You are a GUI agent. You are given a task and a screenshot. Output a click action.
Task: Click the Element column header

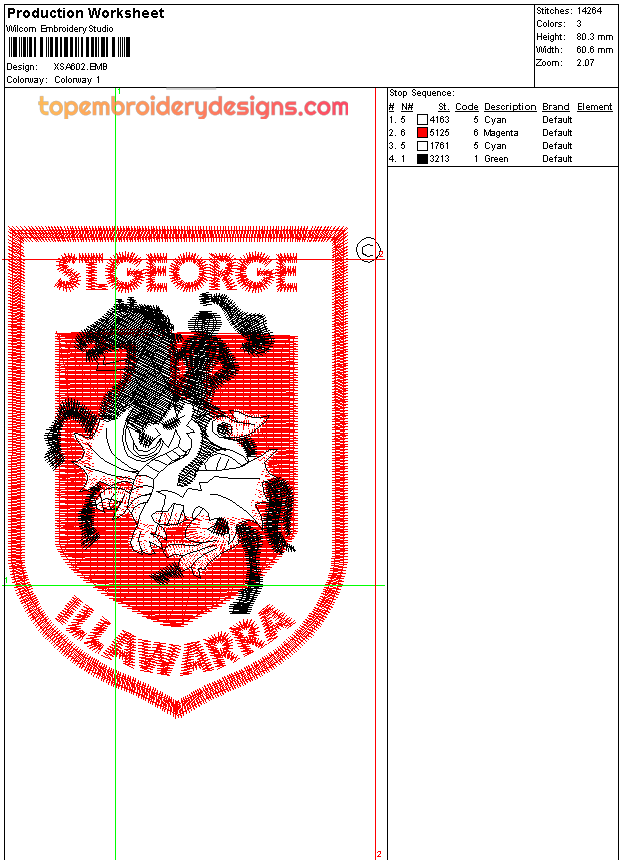click(595, 107)
